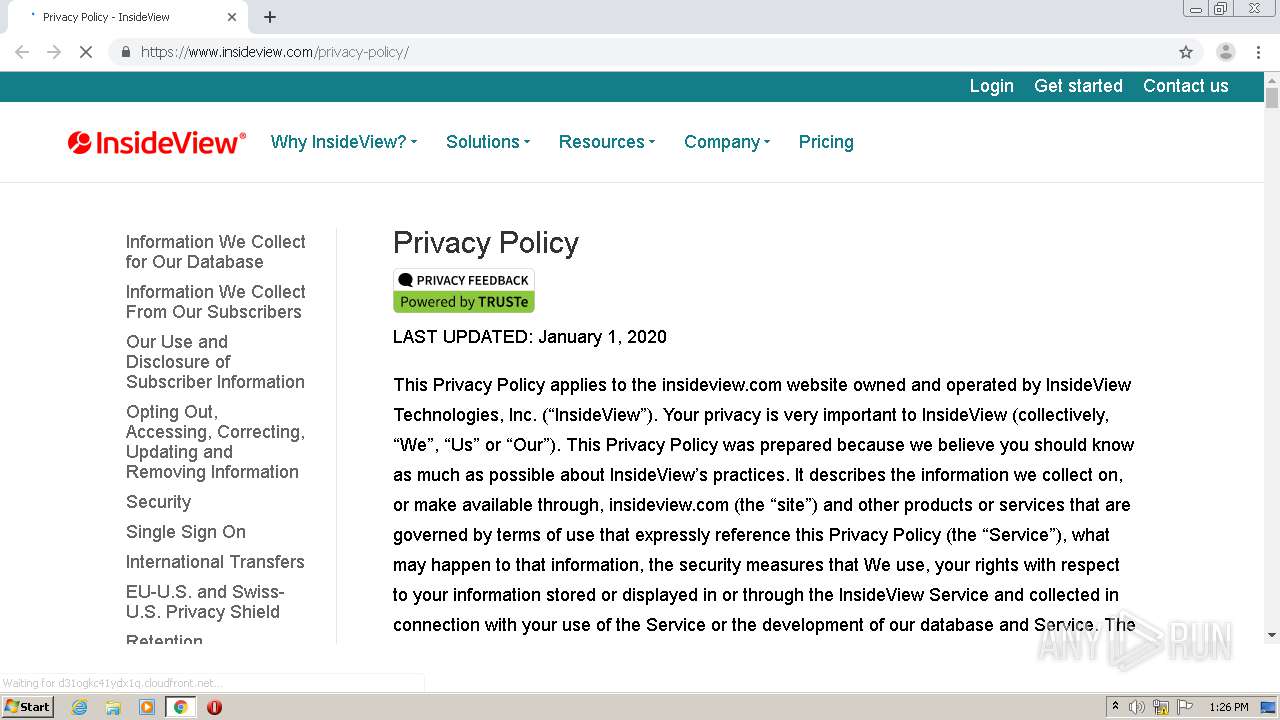Viewport: 1280px width, 720px height.
Task: Open a new browser tab
Action: [x=270, y=17]
